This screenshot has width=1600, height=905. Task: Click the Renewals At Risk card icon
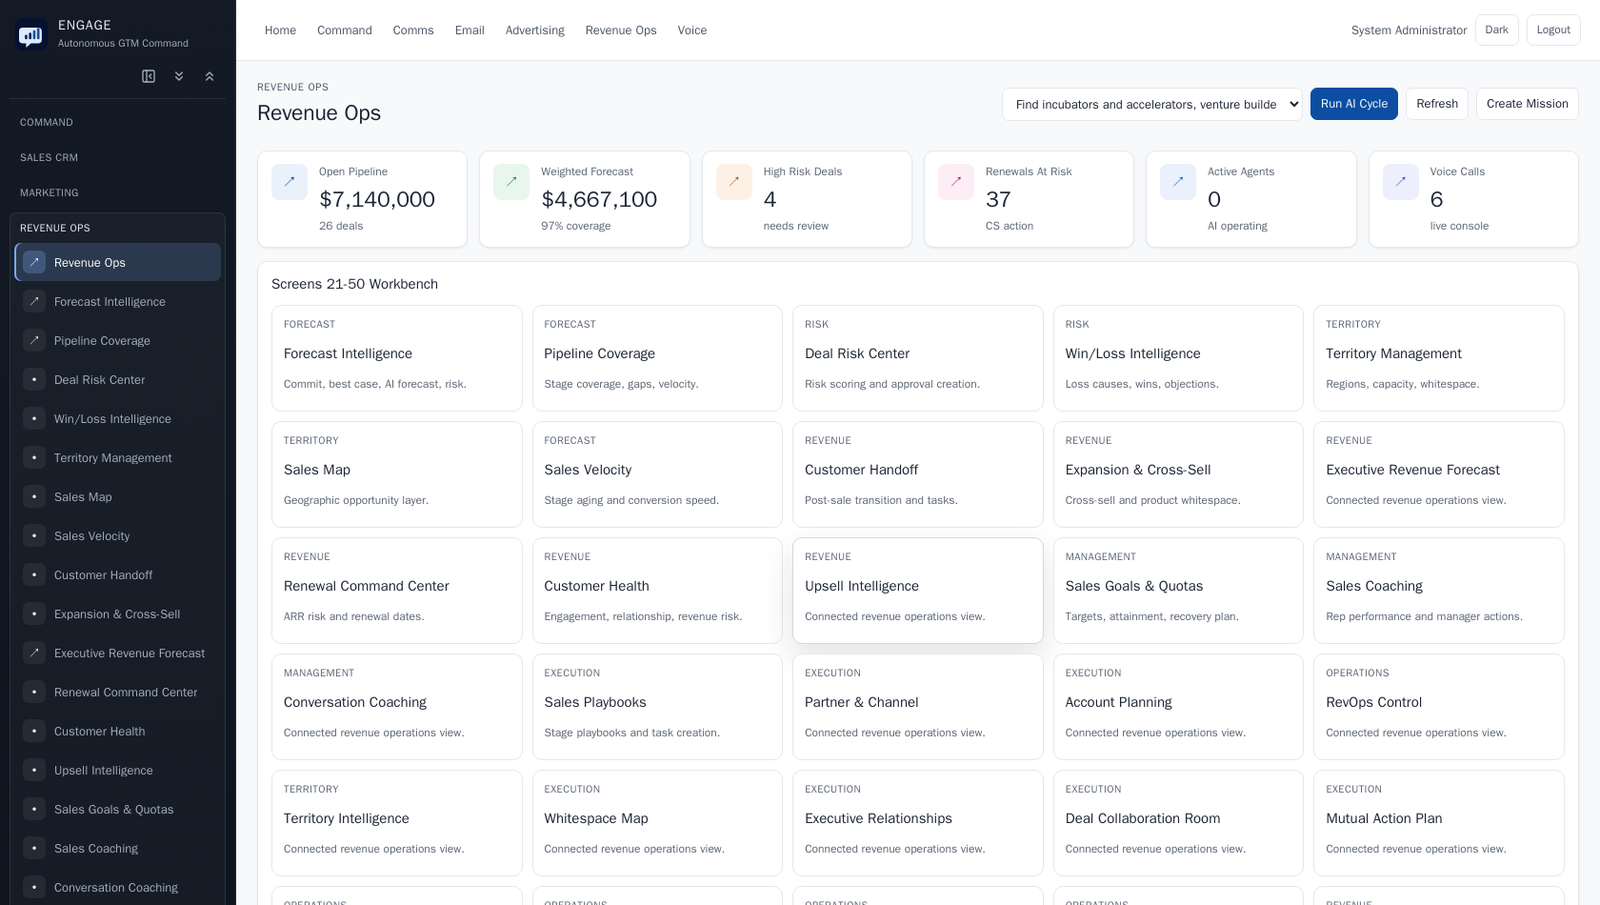tap(956, 182)
